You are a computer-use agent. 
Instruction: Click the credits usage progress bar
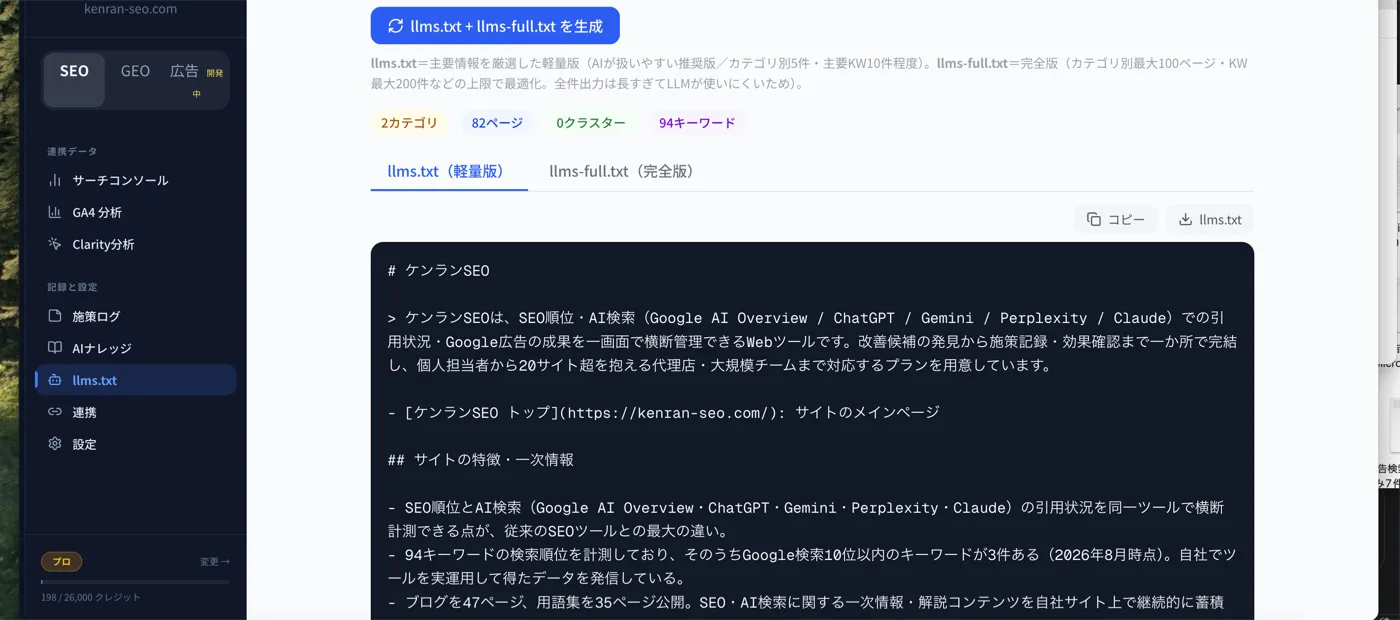pyautogui.click(x=135, y=581)
